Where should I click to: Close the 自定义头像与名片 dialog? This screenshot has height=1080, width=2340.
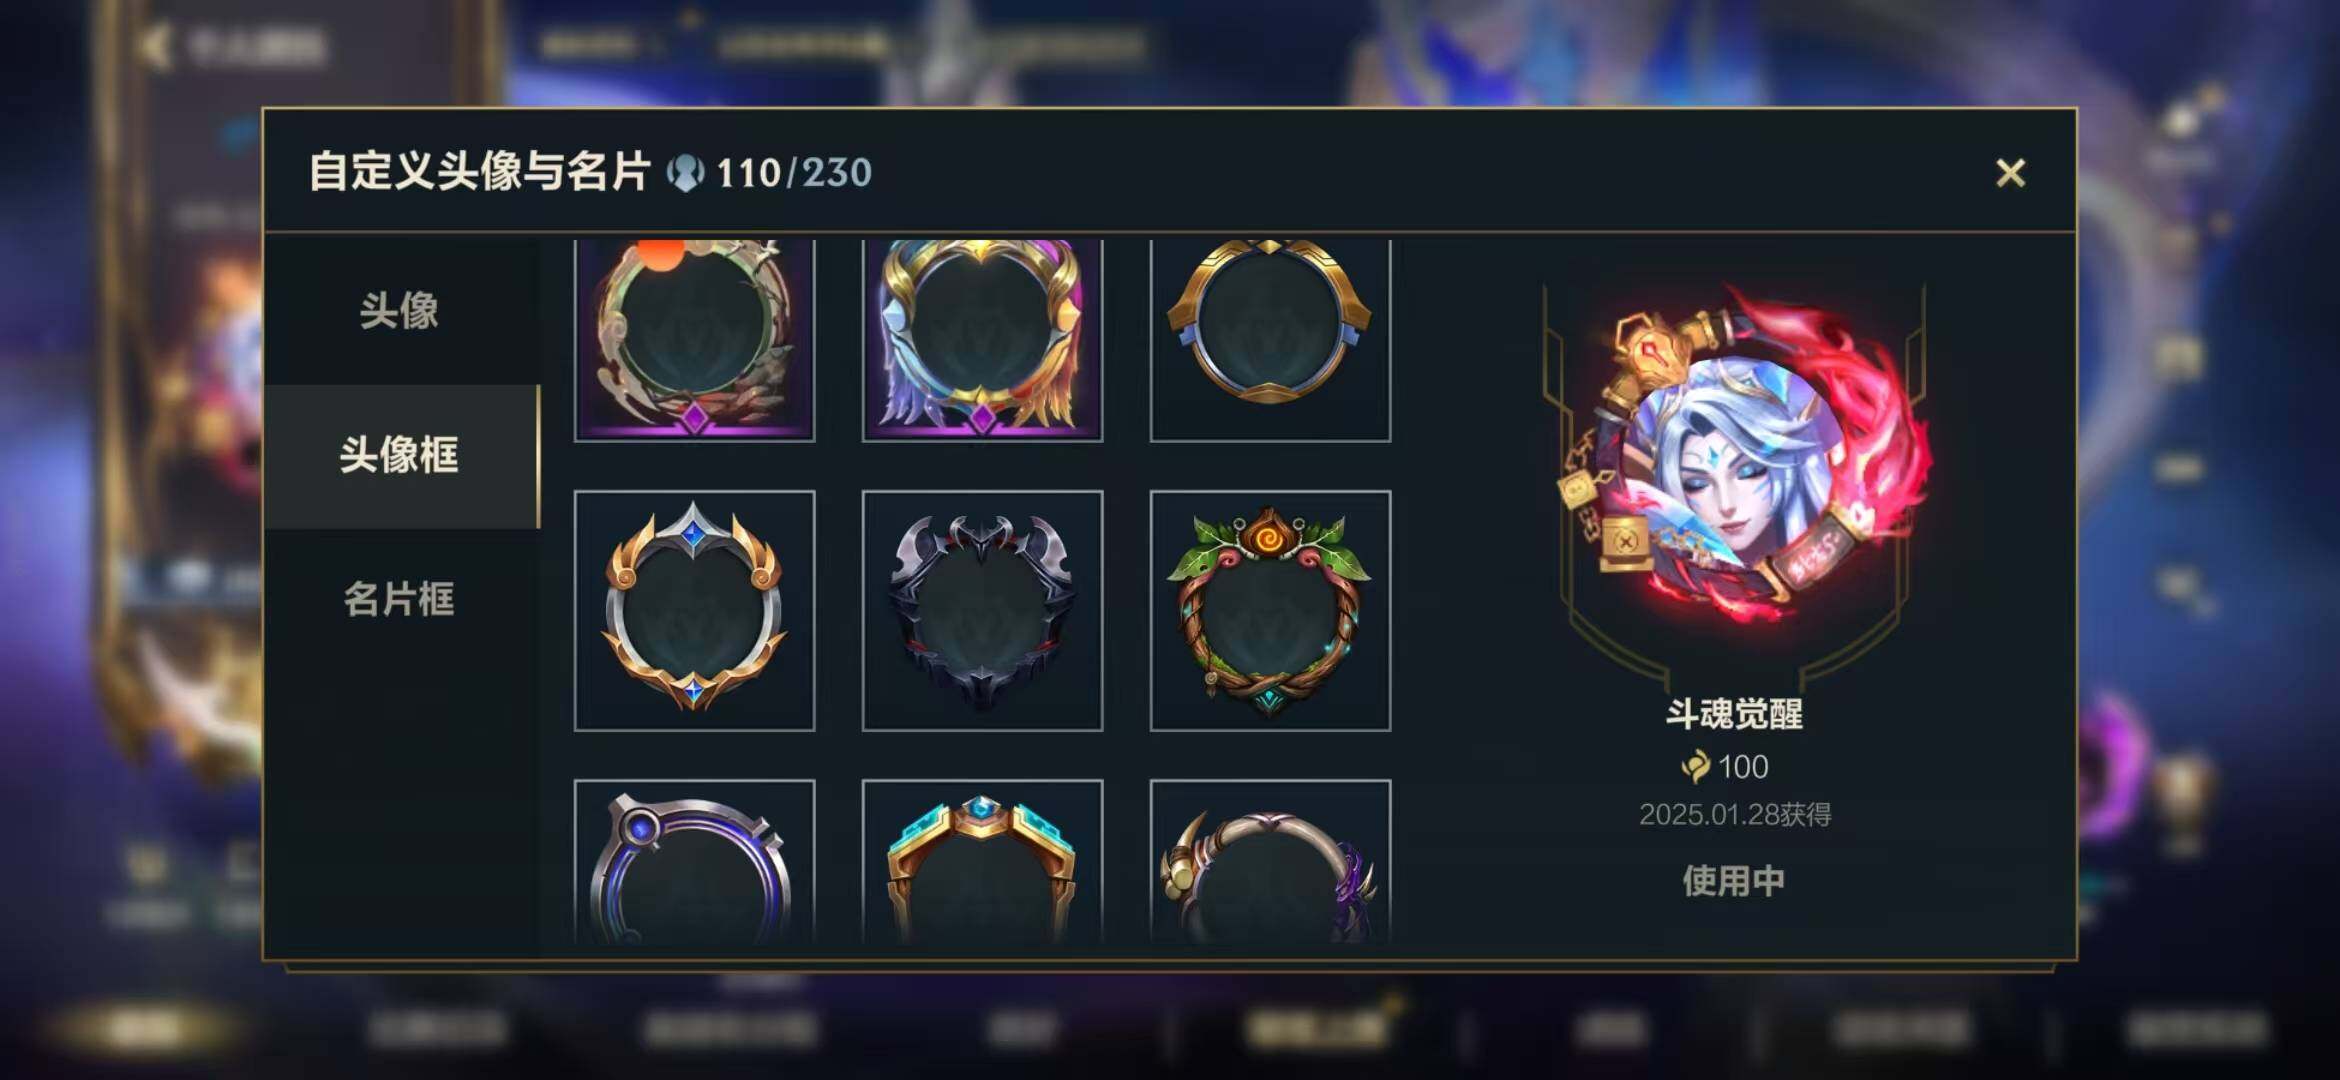(2010, 173)
